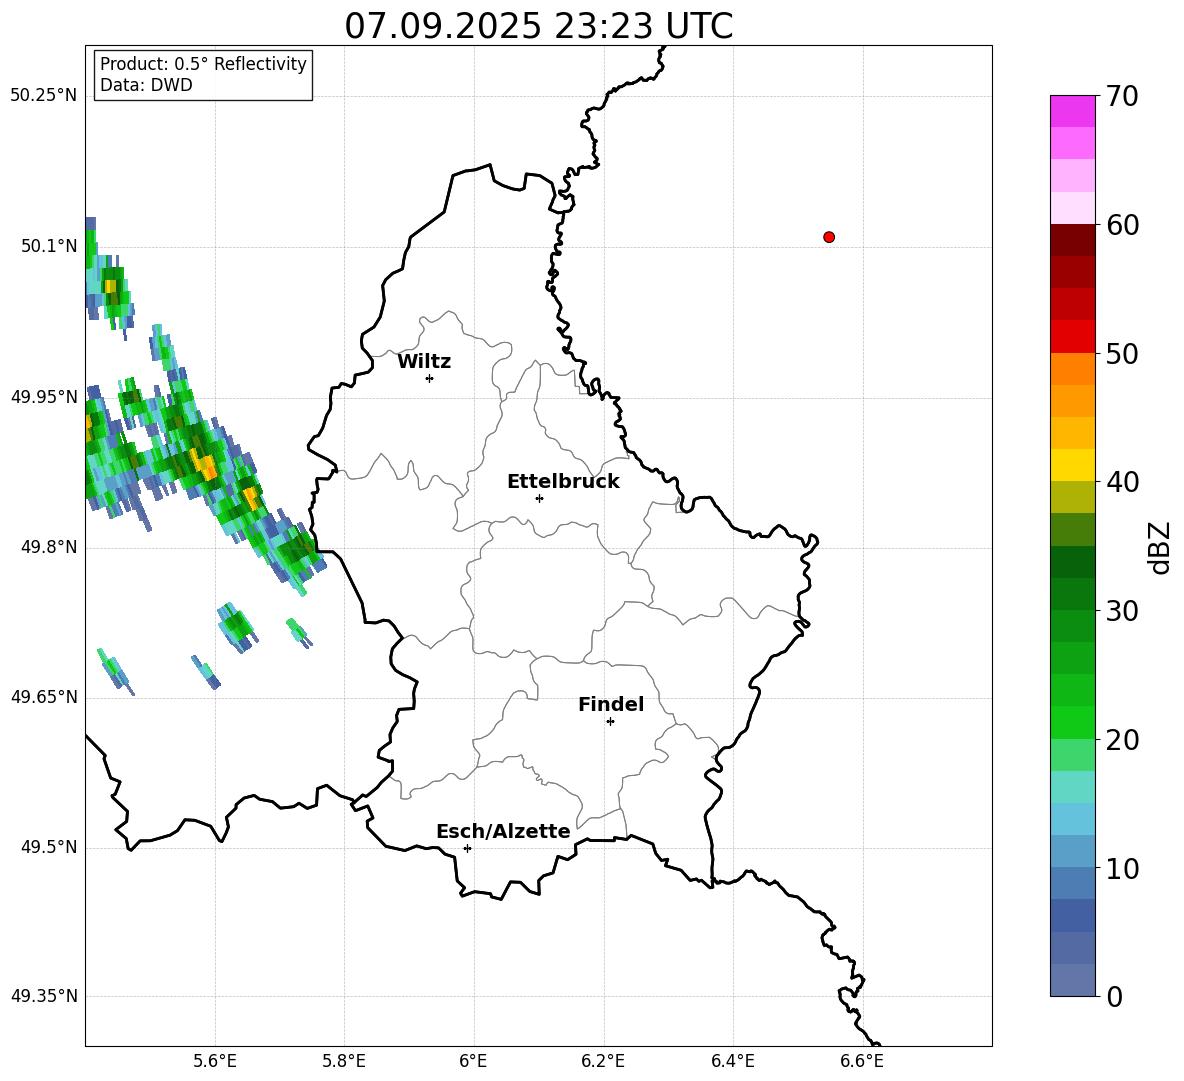Click the orange colorbar segment below 50

[x=1073, y=369]
